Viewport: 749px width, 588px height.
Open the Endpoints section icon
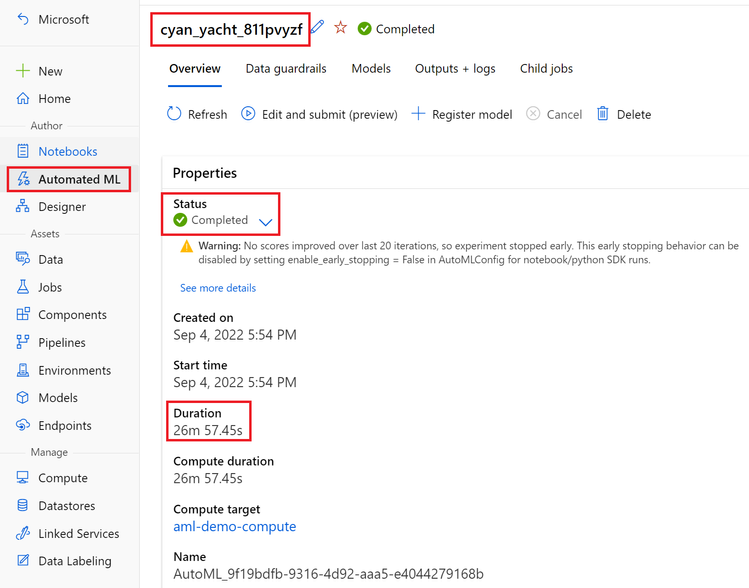coord(23,425)
